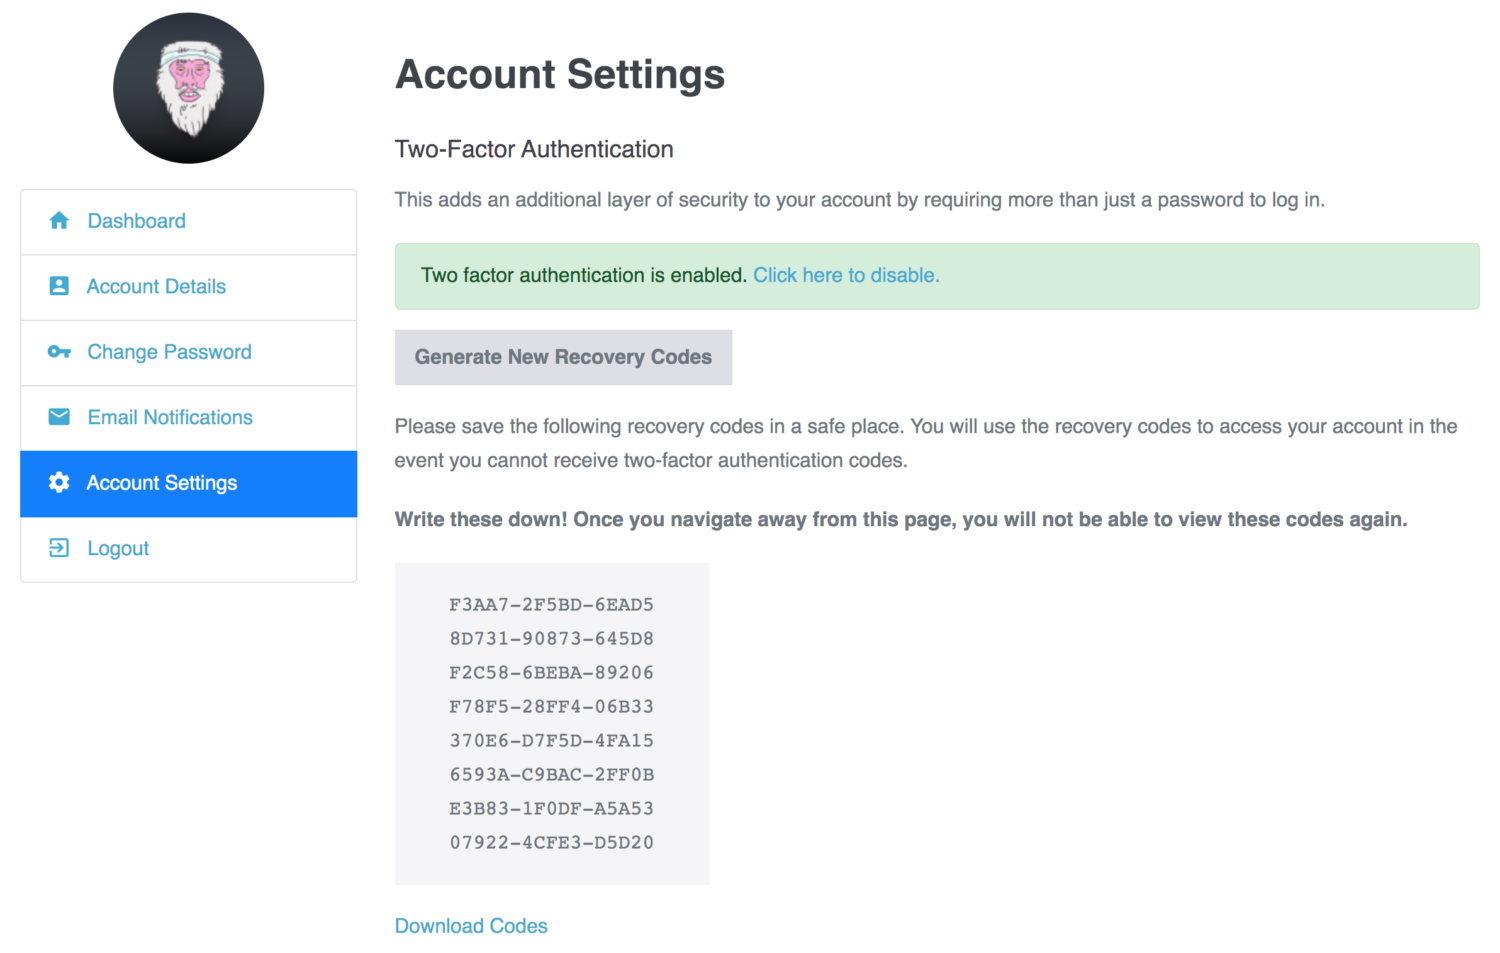Viewport: 1500px width, 953px height.
Task: Choose Logout from the sidebar
Action: (x=189, y=549)
